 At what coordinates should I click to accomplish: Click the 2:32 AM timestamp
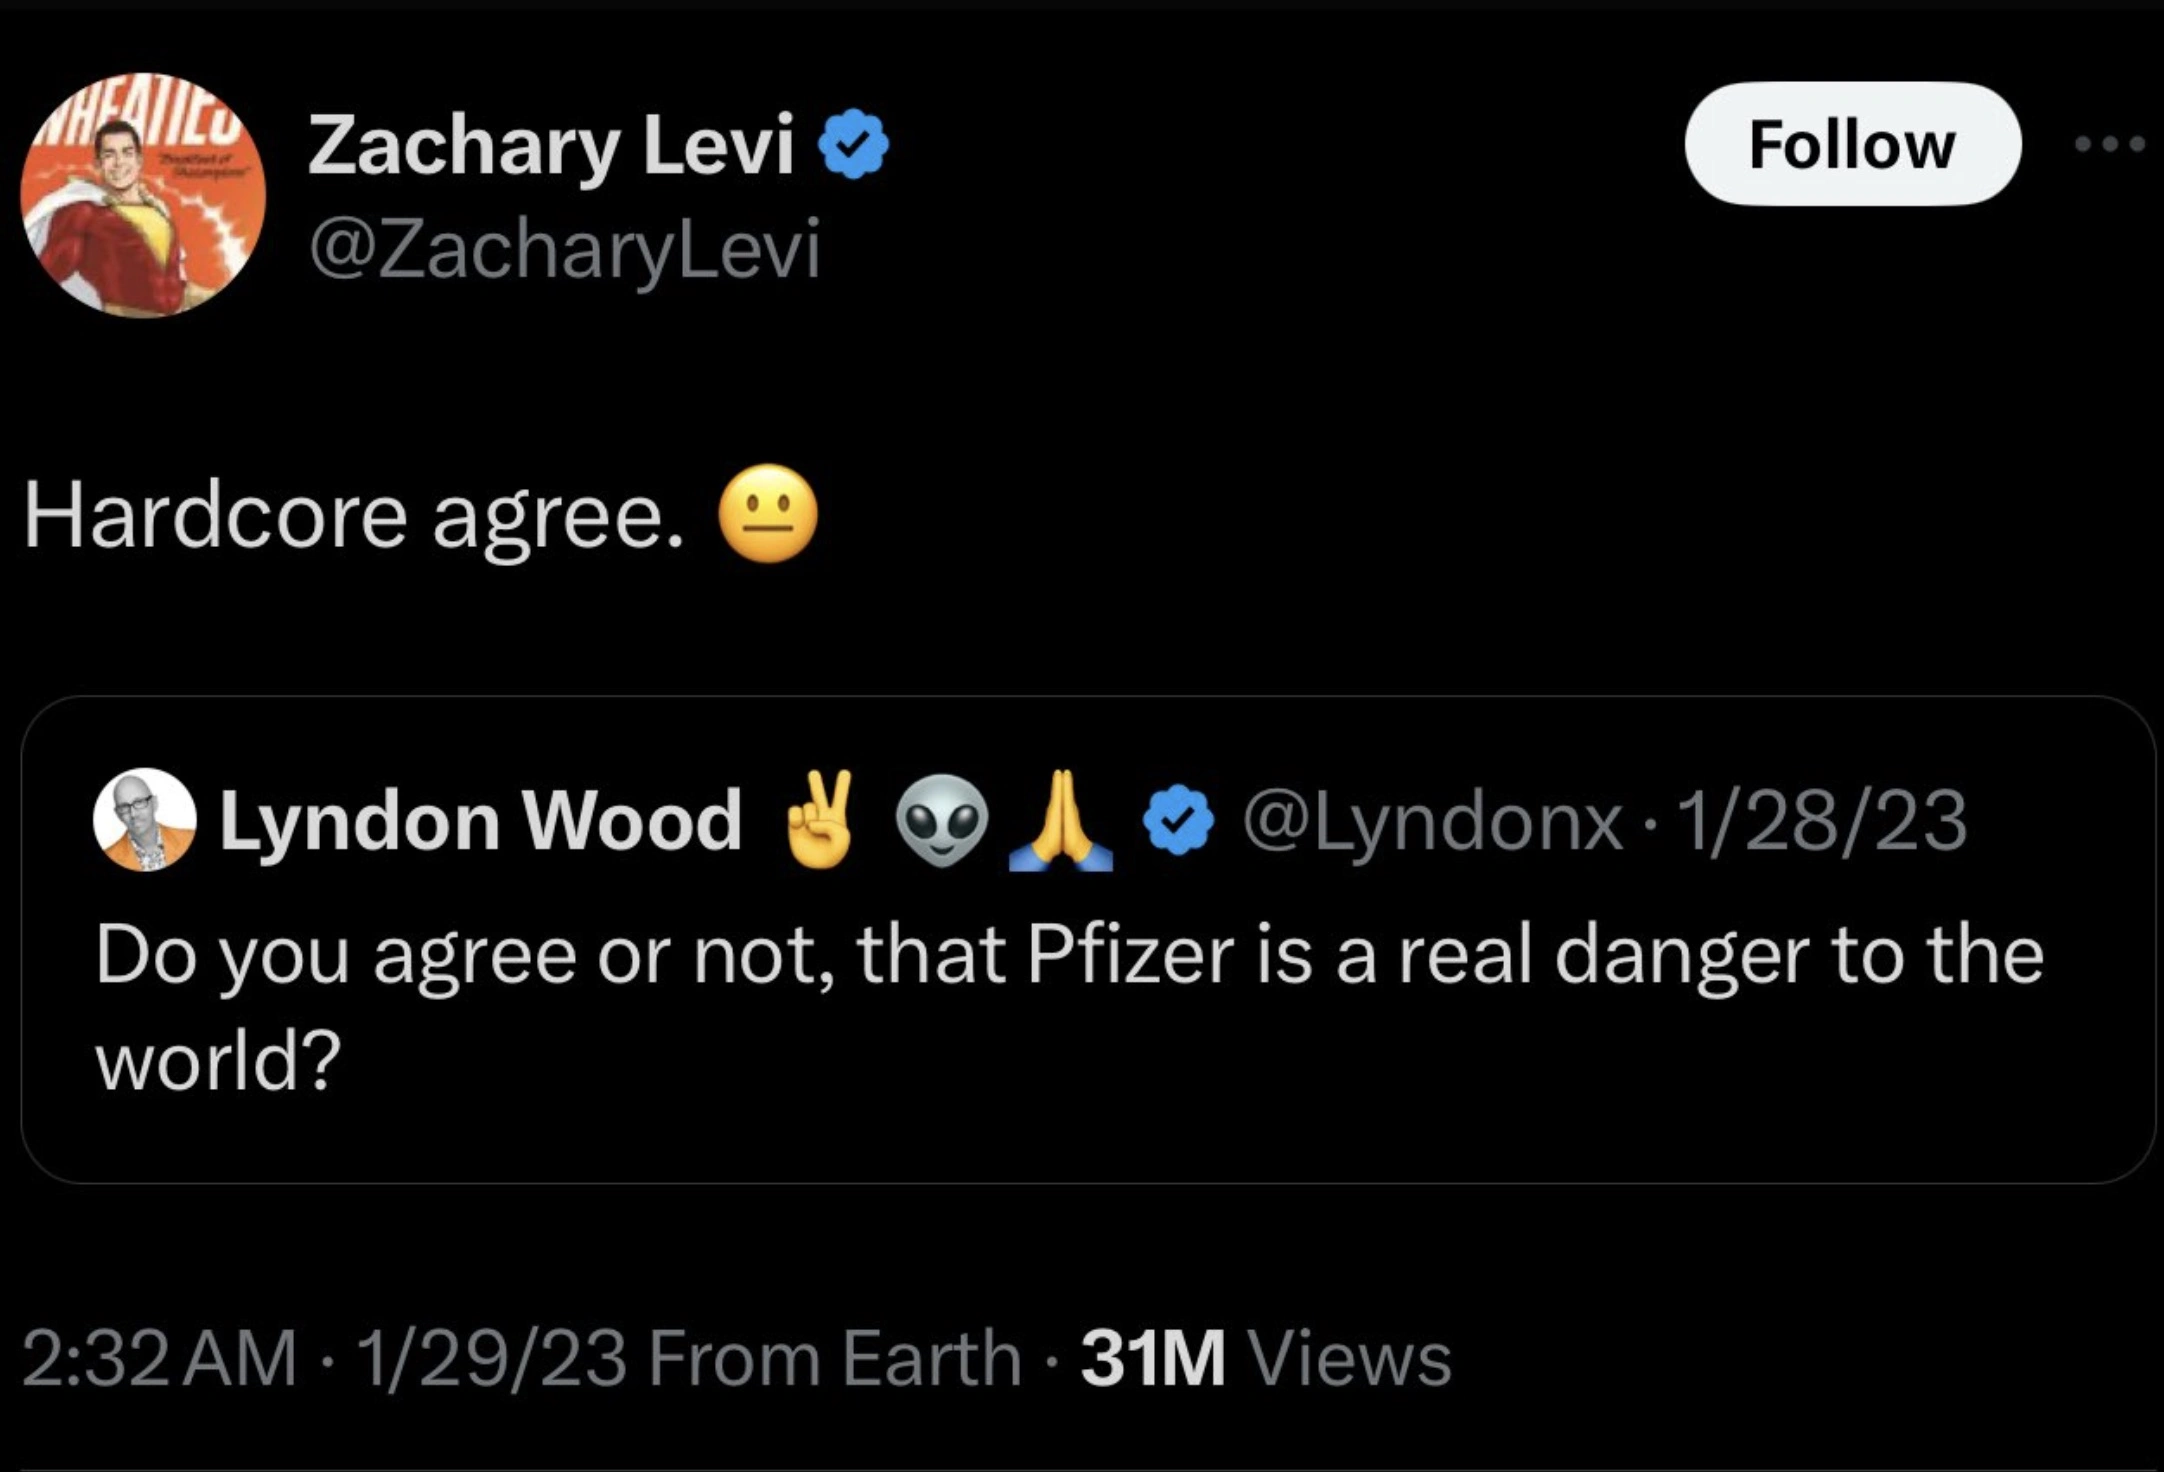point(159,1358)
